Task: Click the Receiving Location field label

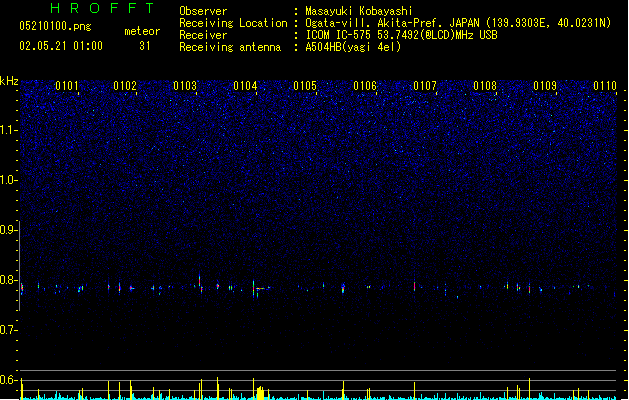Action: (233, 23)
